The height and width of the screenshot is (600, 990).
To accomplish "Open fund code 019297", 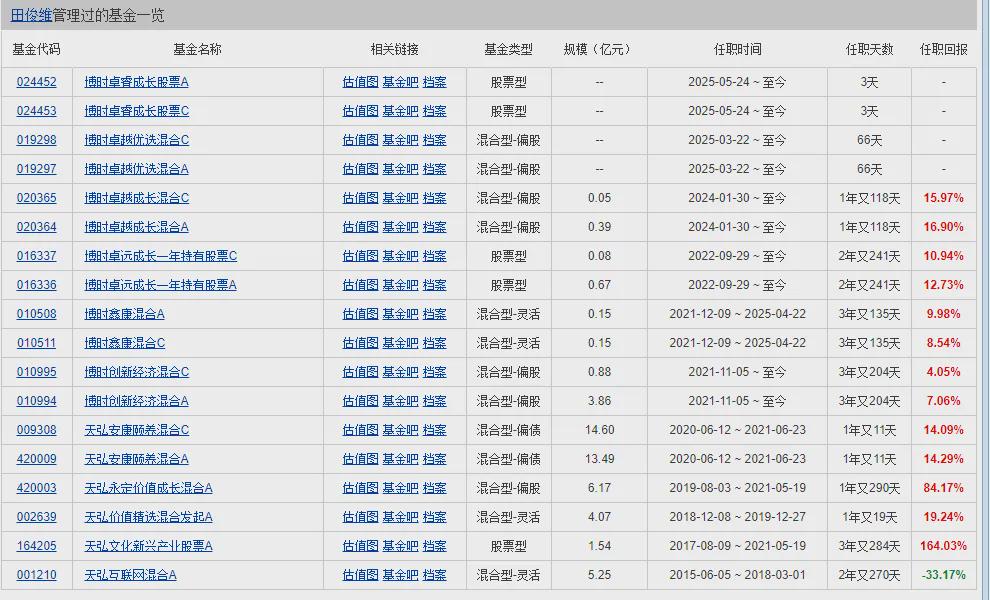I will click(x=37, y=169).
